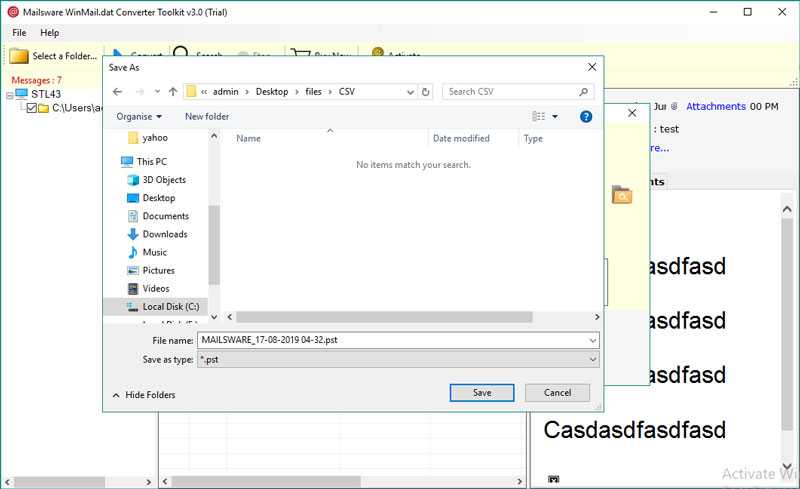Click the bottom left pane horizontal scrollbar

point(59,482)
